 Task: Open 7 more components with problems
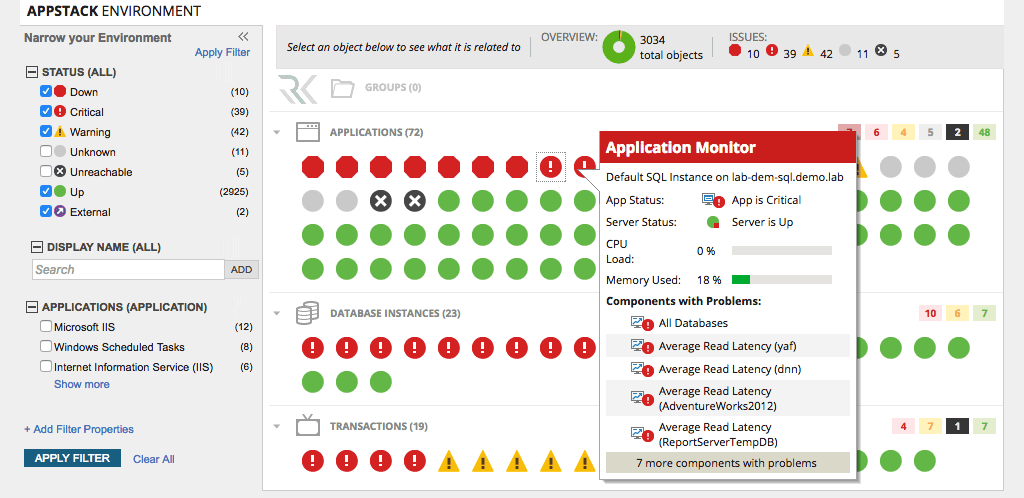727,463
